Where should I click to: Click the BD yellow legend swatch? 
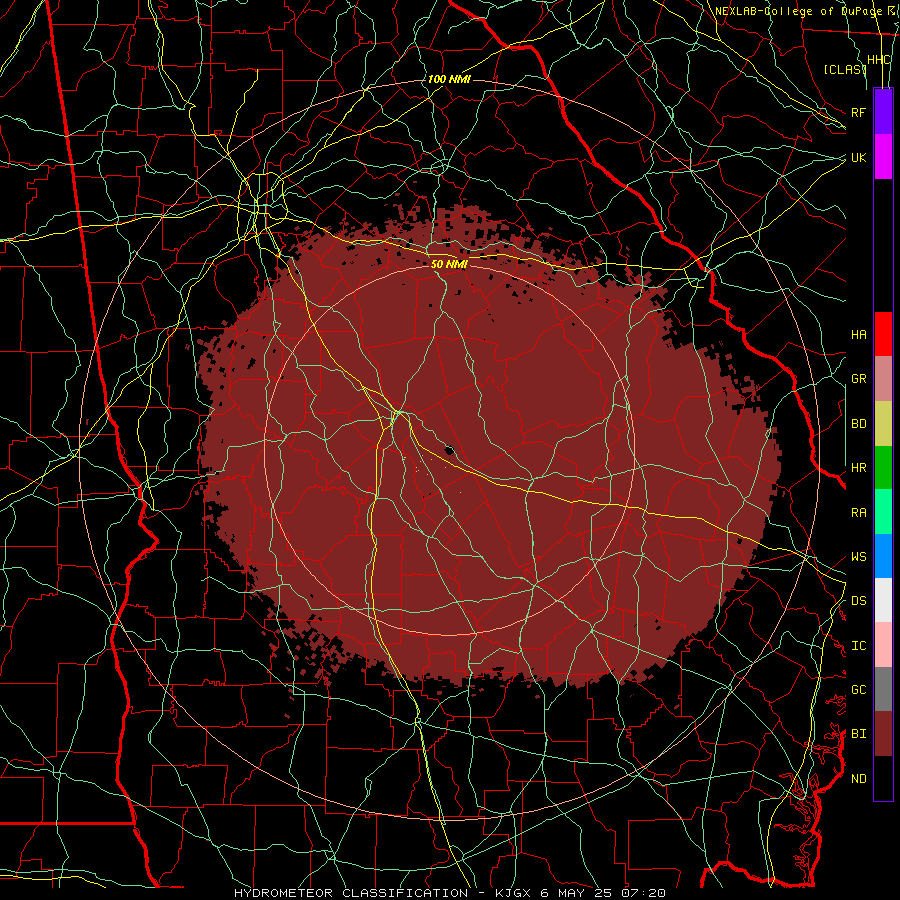tap(883, 423)
